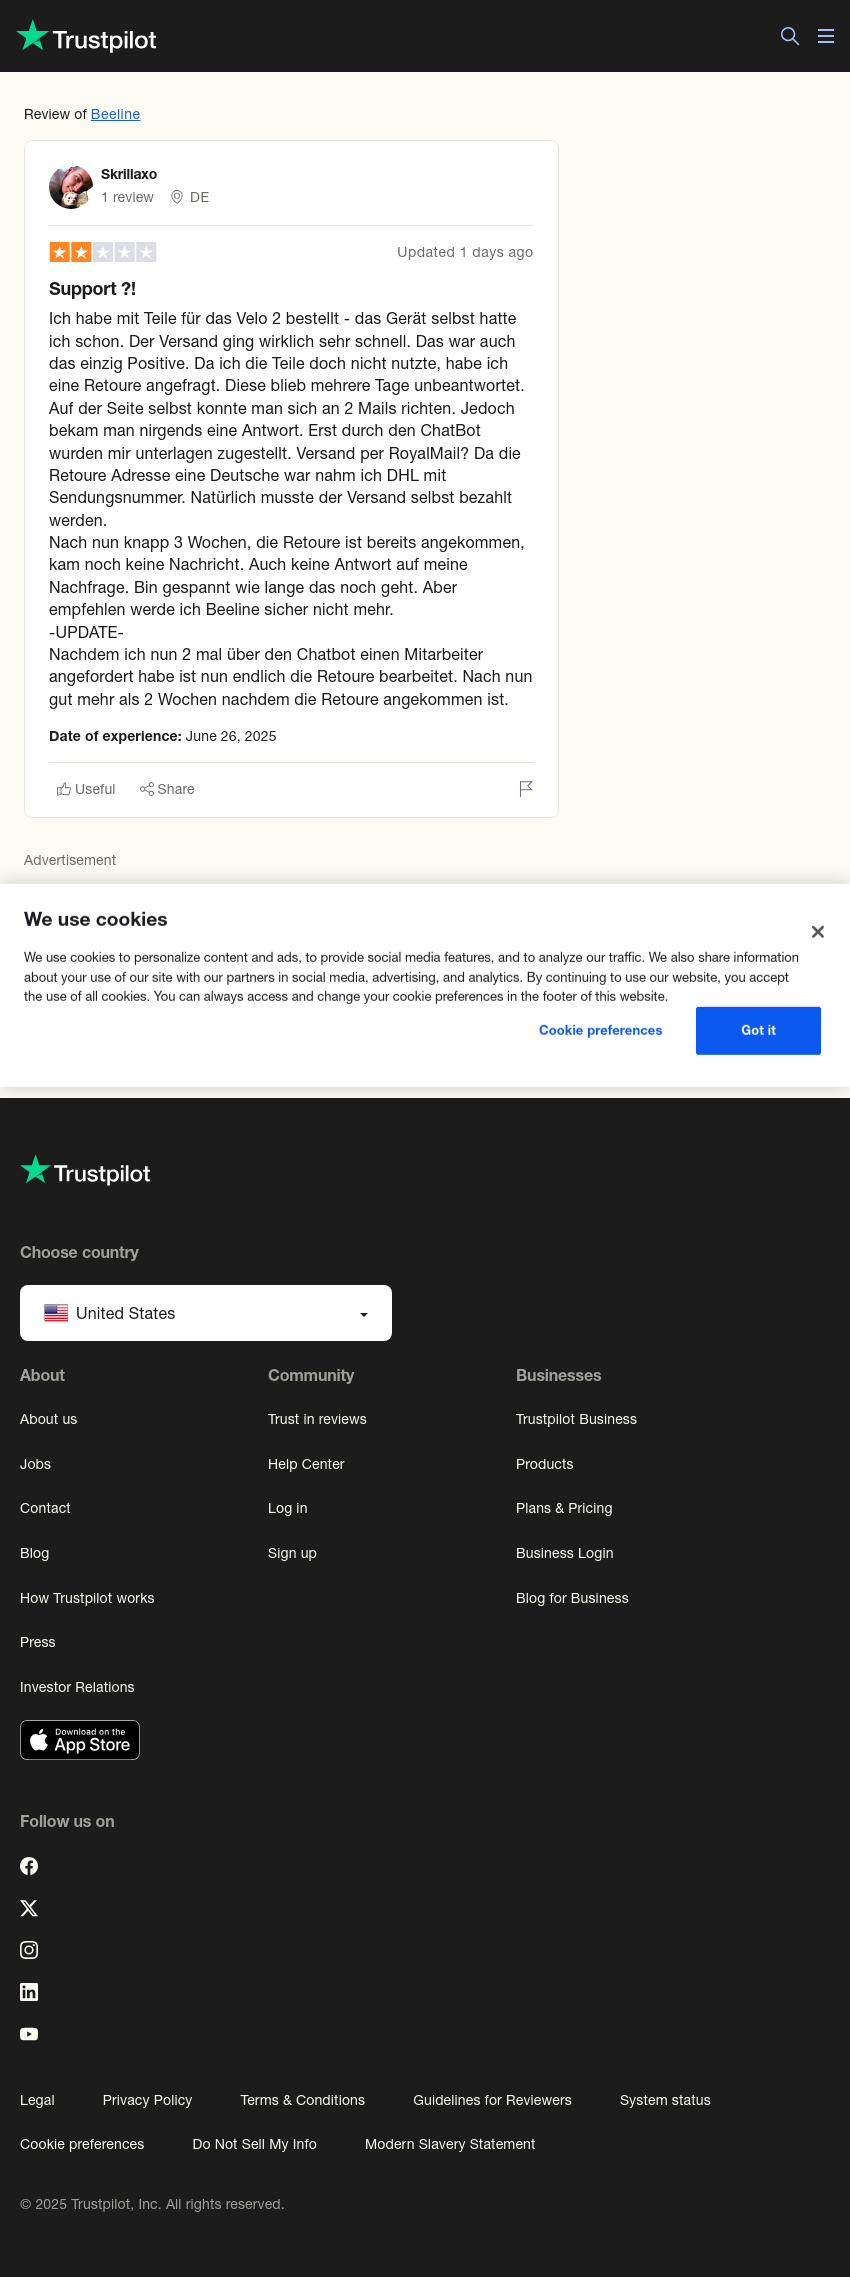Open the About us footer link
The height and width of the screenshot is (2277, 850).
pos(48,1419)
